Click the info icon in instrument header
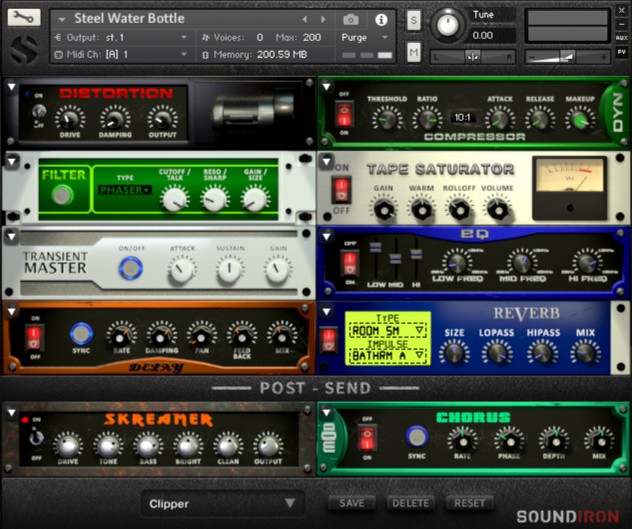 [381, 19]
